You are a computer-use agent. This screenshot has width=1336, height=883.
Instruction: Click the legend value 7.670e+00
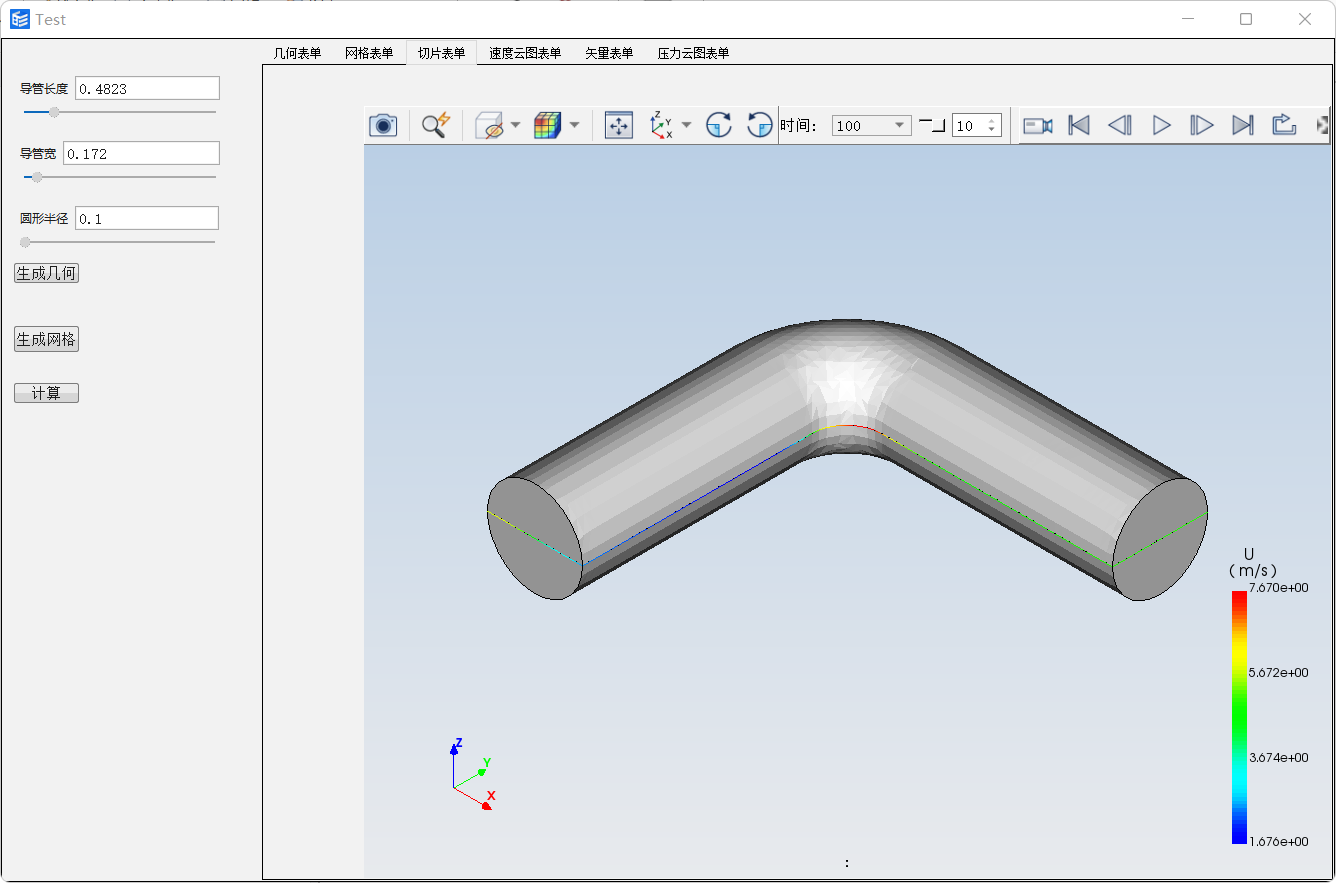tap(1279, 588)
